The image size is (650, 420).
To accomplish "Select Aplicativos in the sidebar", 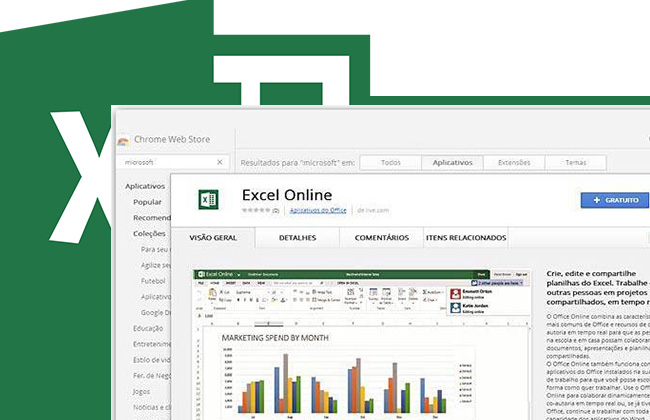I will [145, 186].
